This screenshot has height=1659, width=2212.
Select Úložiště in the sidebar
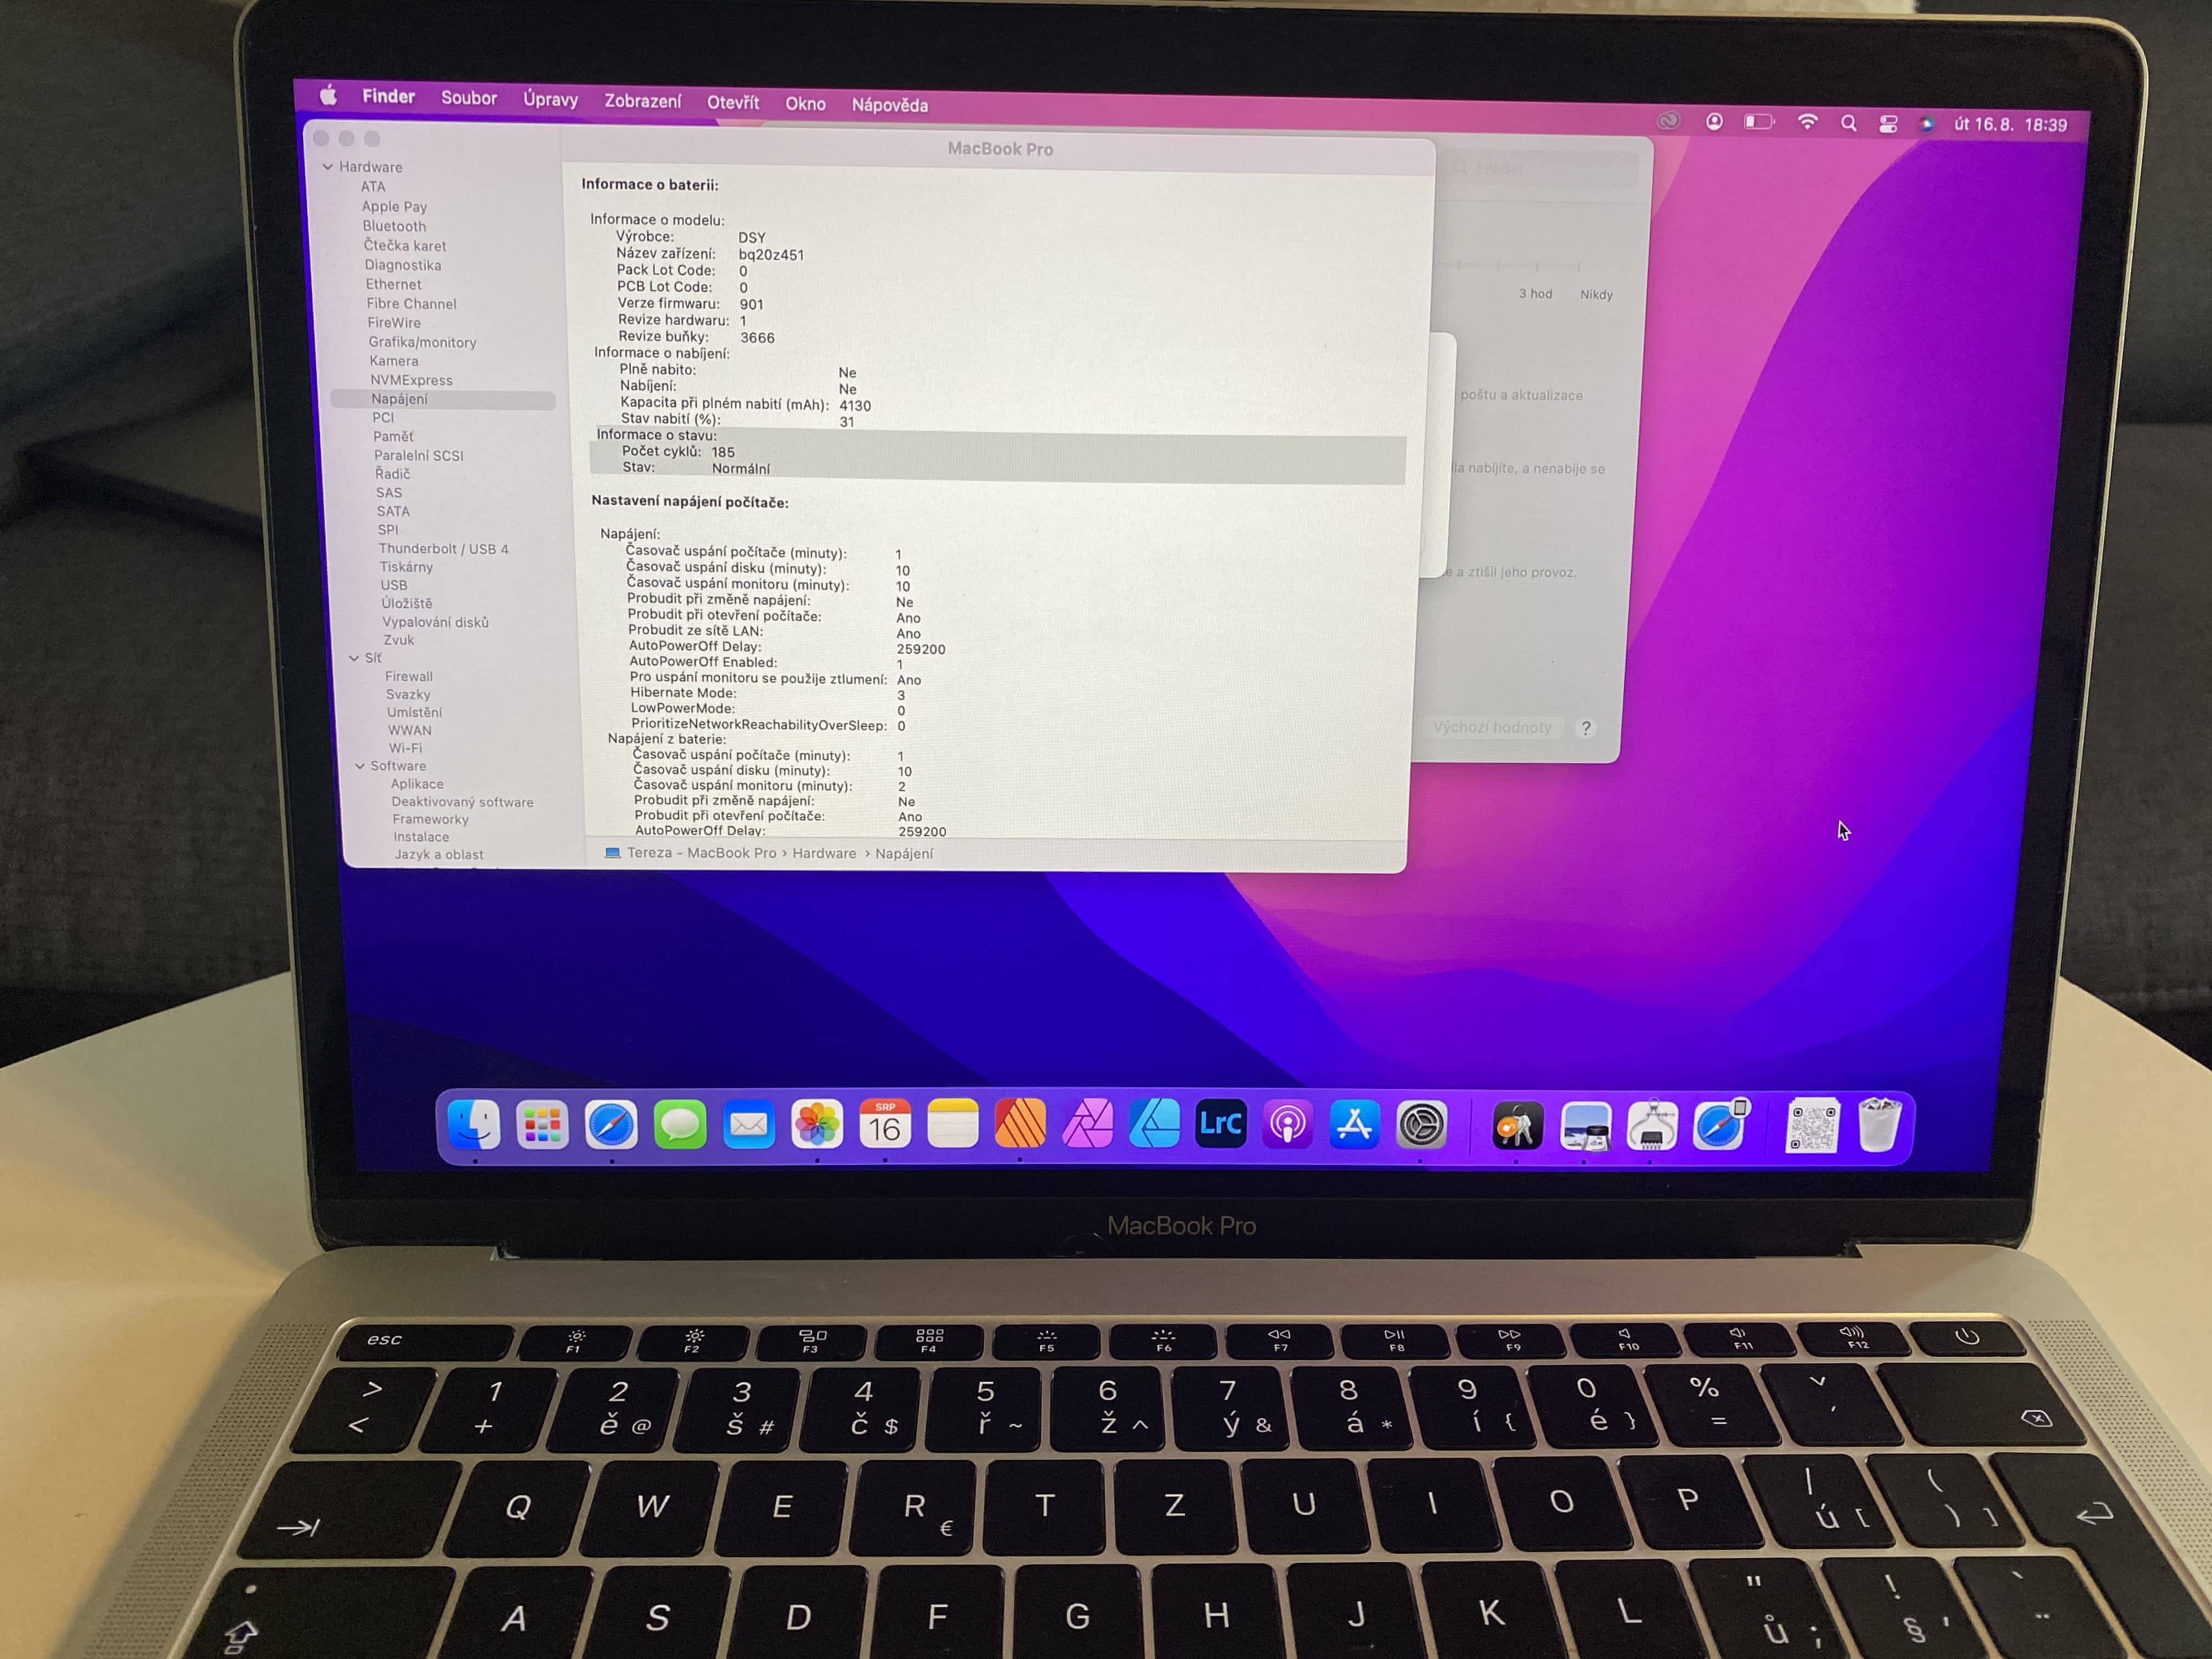(x=406, y=603)
